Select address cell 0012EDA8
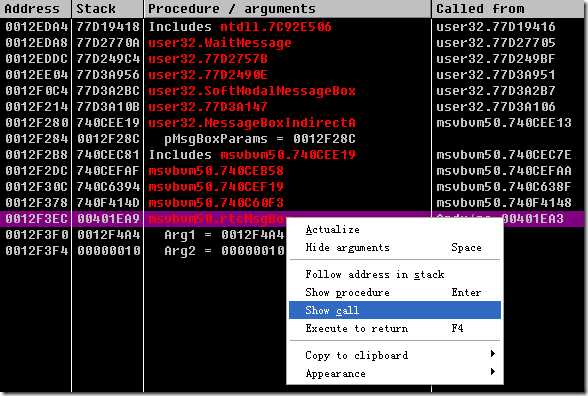 coord(36,43)
